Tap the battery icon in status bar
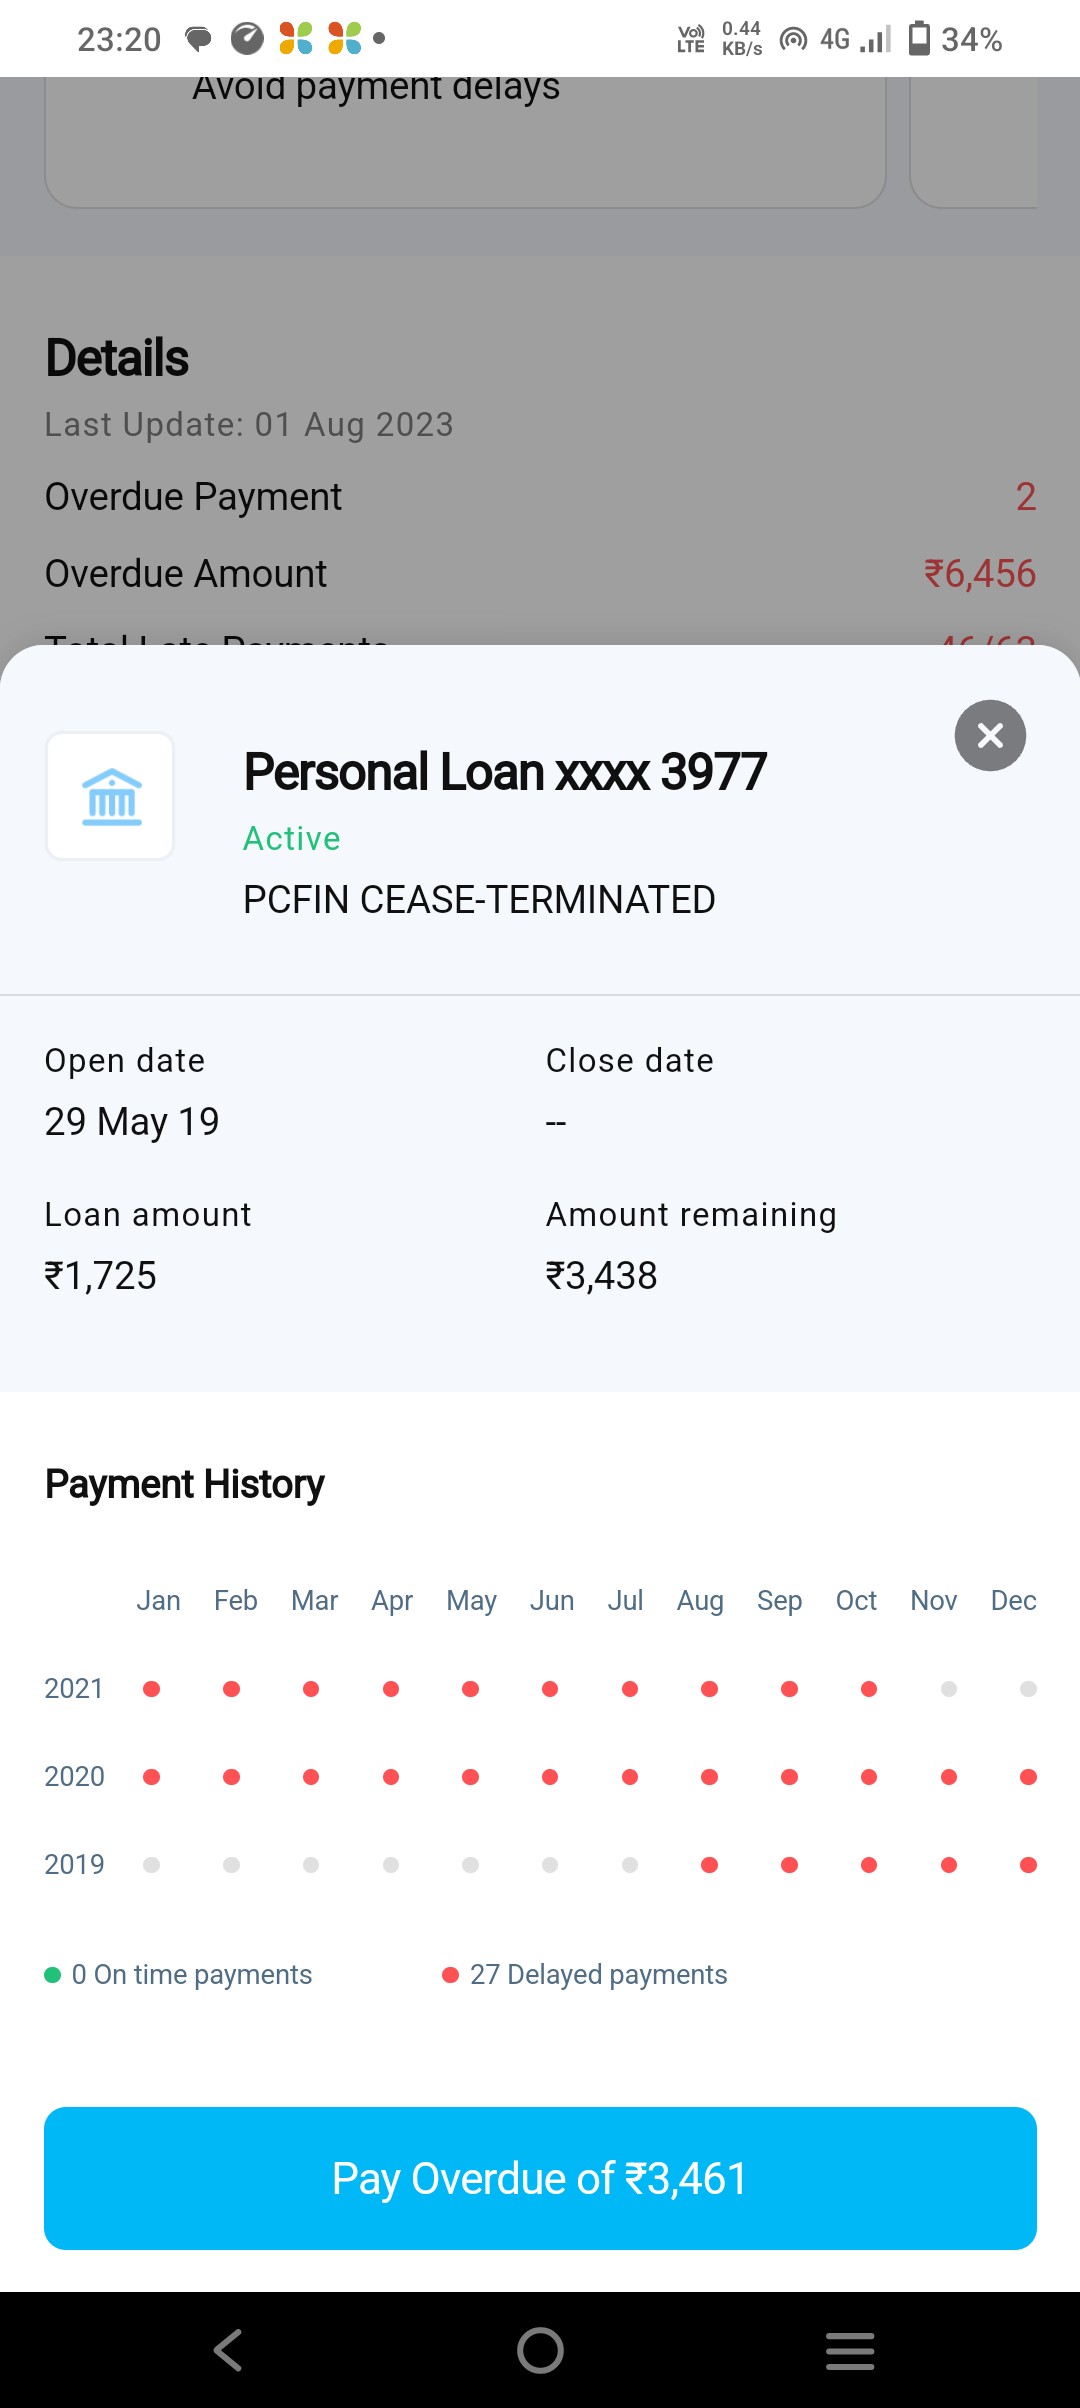Image resolution: width=1080 pixels, height=2408 pixels. [x=919, y=39]
